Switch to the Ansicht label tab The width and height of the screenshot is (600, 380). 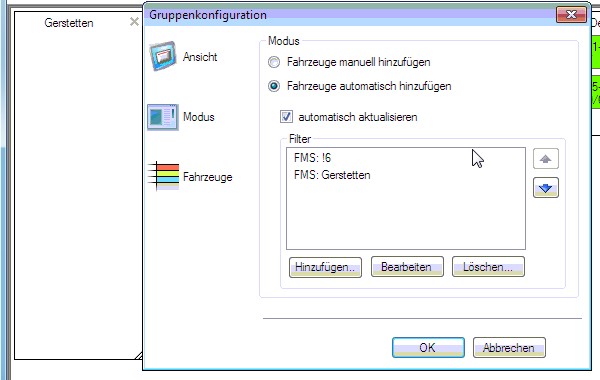coord(200,57)
